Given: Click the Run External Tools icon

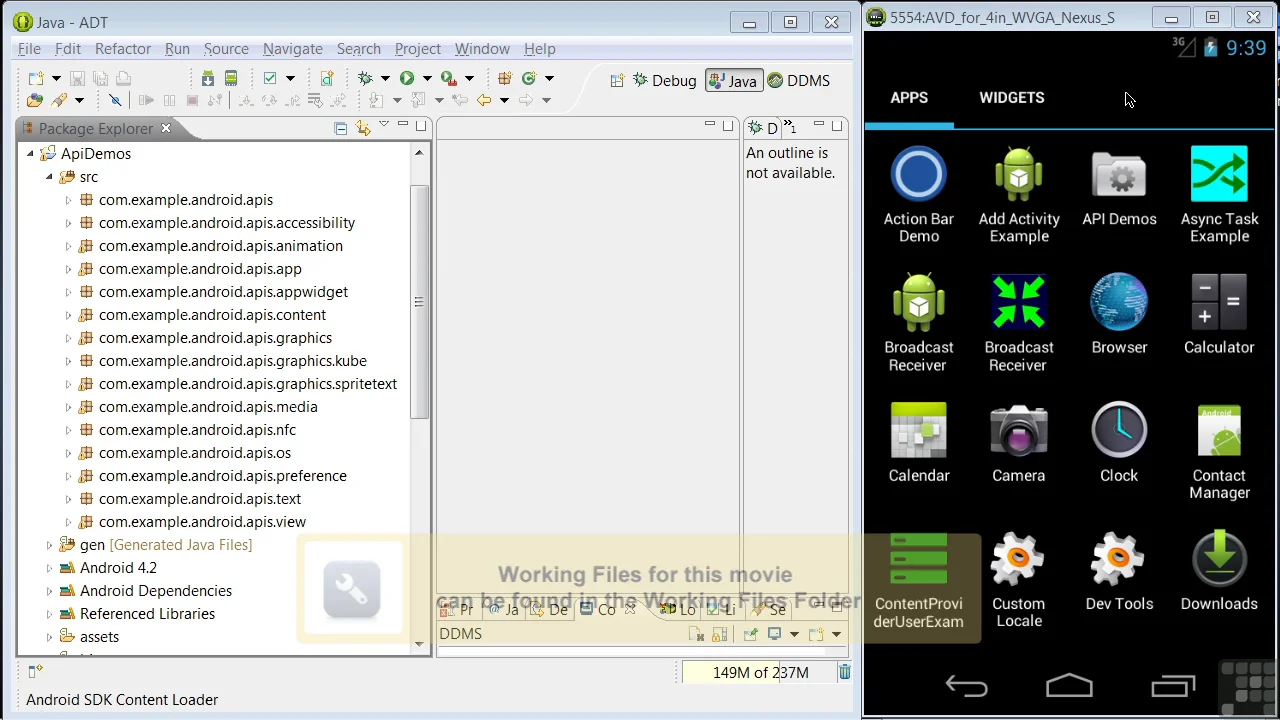Looking at the screenshot, I should (x=448, y=78).
